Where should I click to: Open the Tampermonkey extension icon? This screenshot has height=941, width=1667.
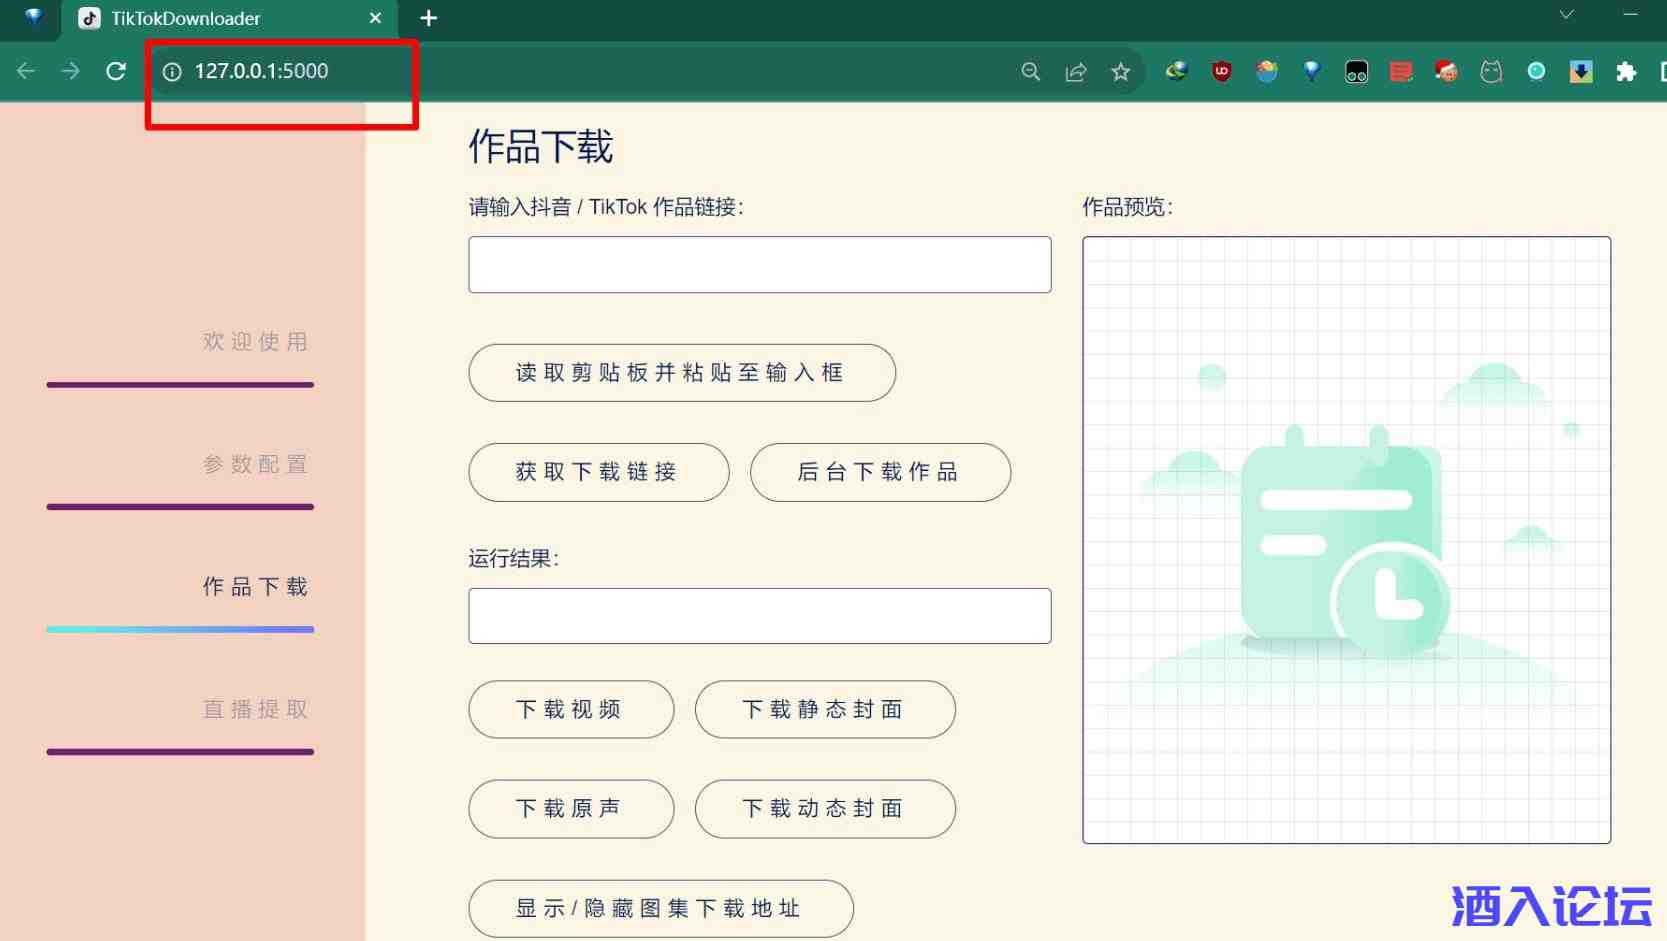tap(1356, 71)
